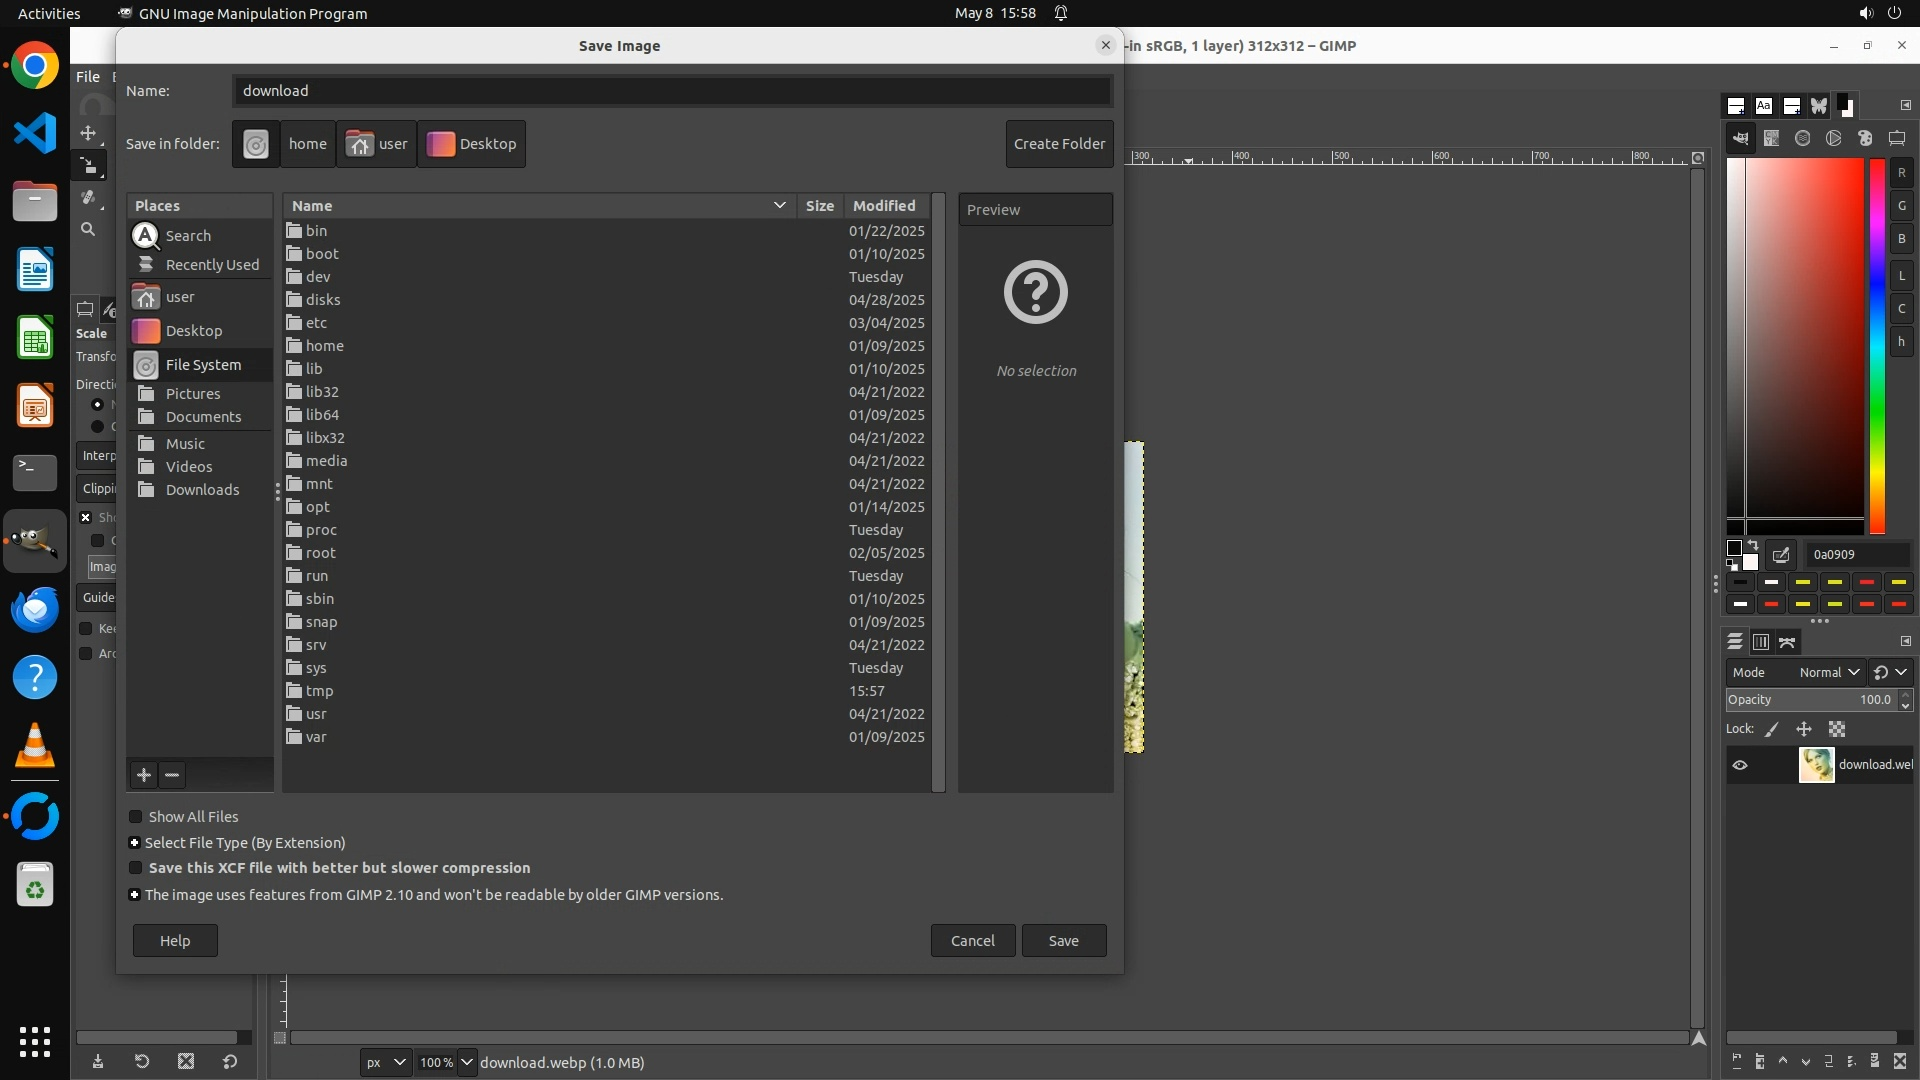Expand Select File Type (By Extension)

(x=134, y=843)
